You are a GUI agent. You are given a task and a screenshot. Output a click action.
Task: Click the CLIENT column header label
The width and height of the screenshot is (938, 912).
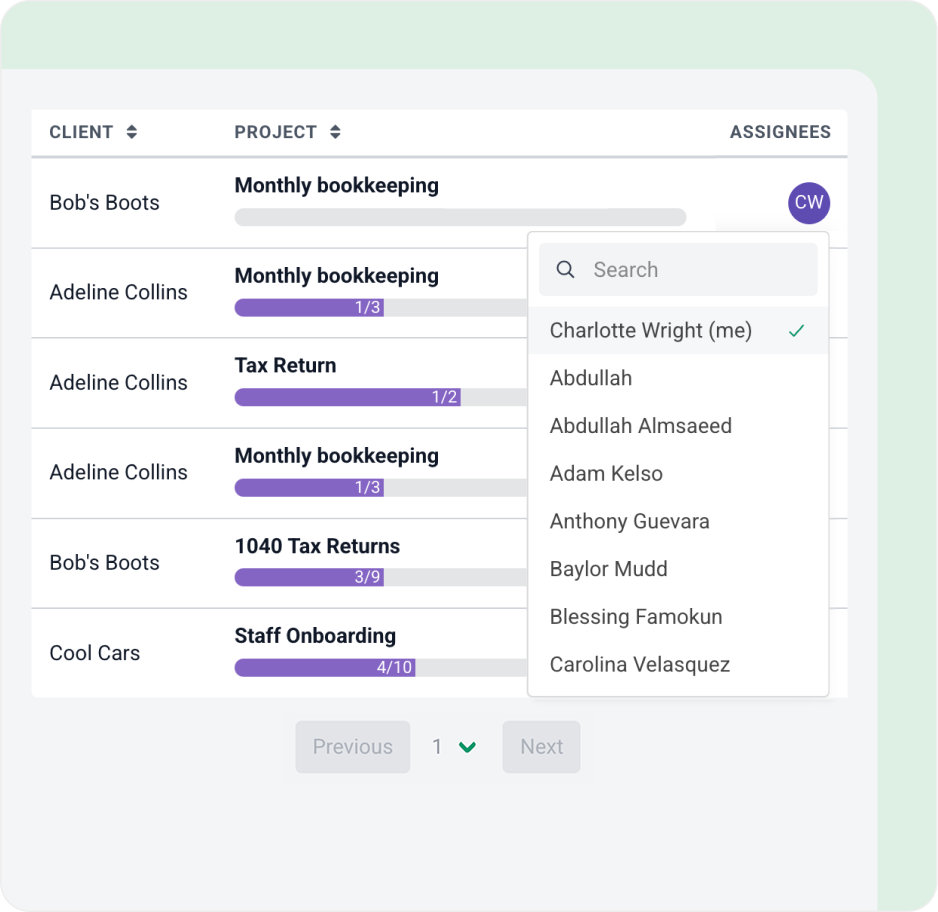(81, 132)
